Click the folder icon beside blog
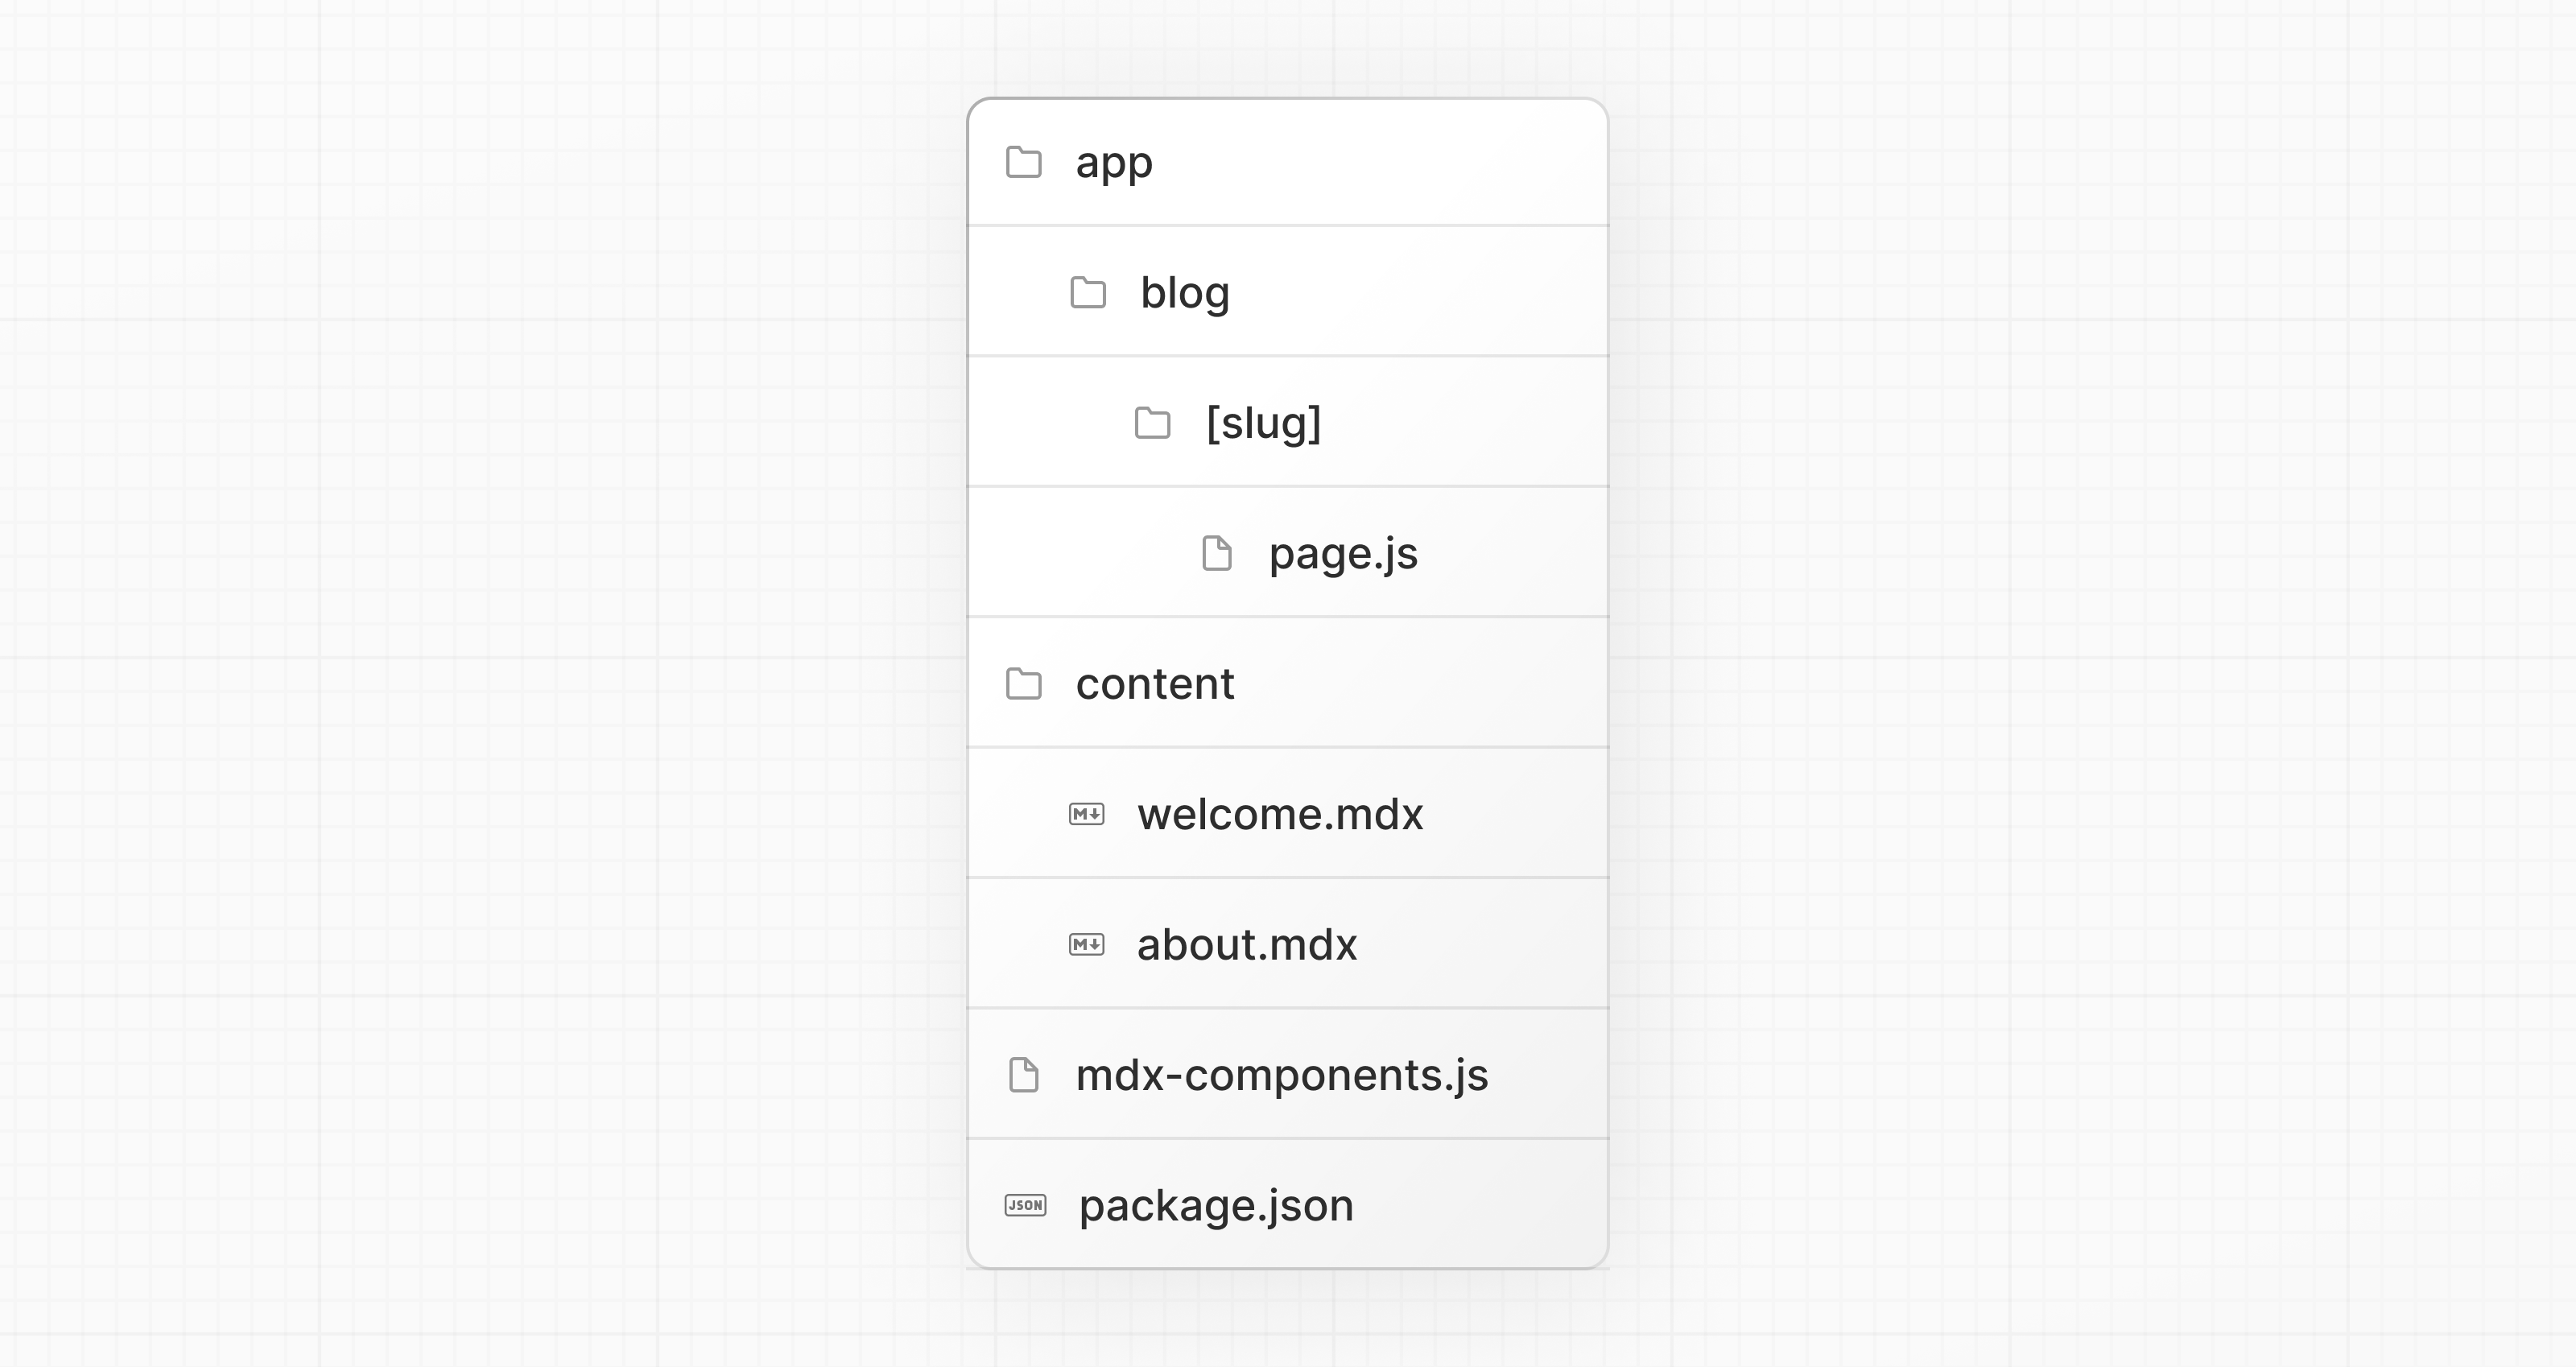The image size is (2576, 1367). click(1088, 293)
